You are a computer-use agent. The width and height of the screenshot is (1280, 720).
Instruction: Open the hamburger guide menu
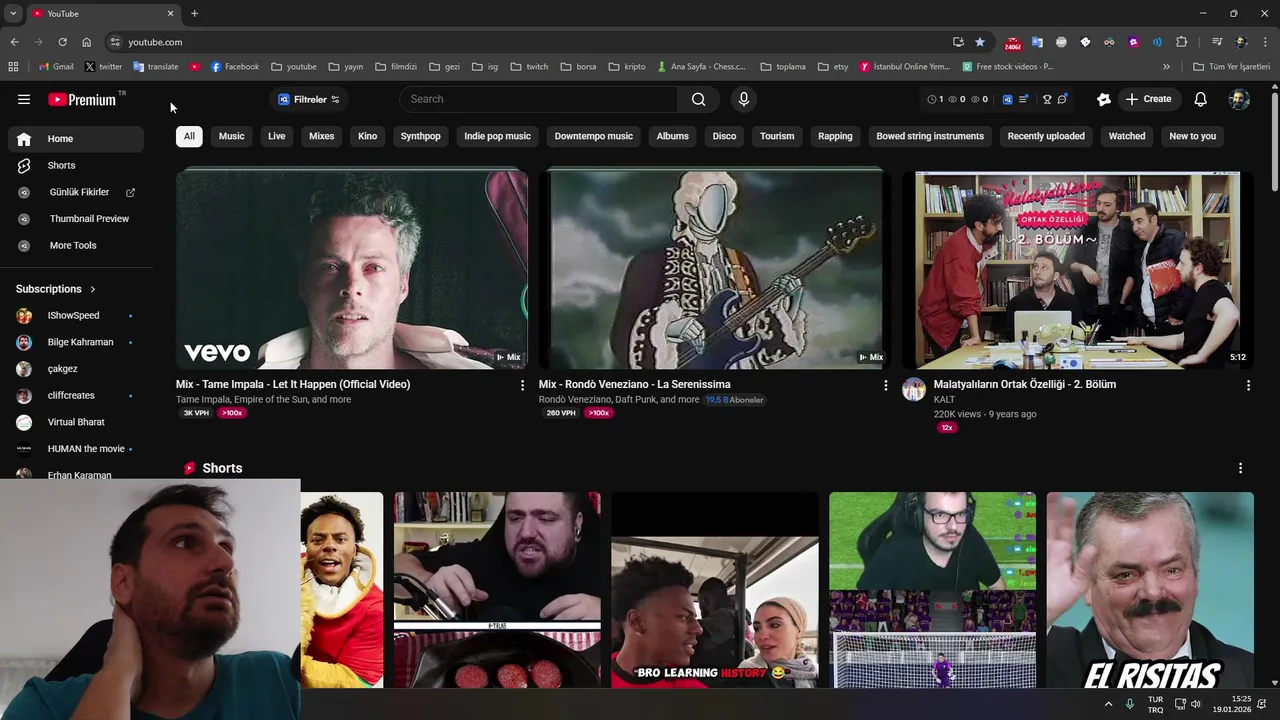[24, 99]
